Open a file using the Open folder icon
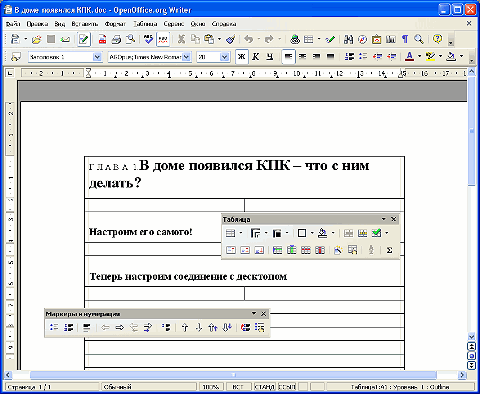480x394 pixels. coord(36,39)
